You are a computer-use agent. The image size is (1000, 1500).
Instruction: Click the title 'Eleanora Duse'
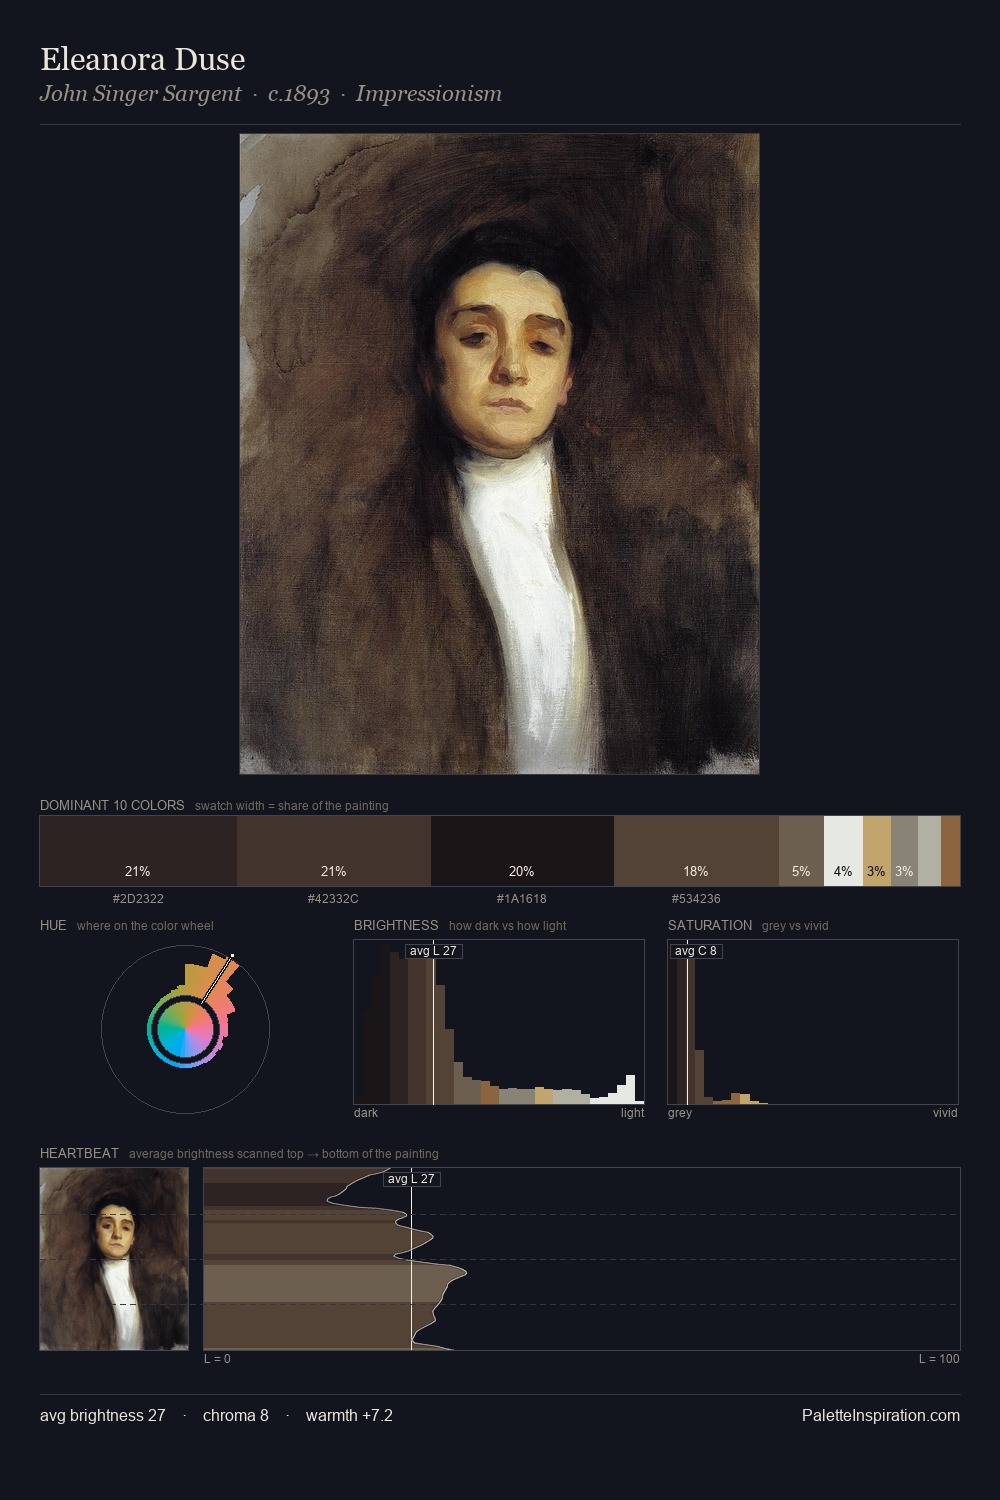[x=143, y=59]
